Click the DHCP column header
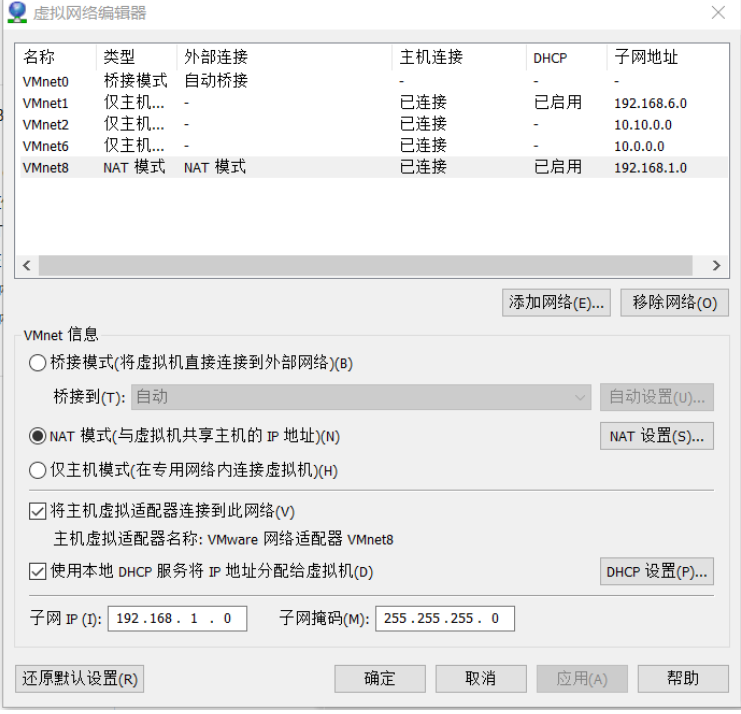The image size is (741, 714). pos(566,57)
